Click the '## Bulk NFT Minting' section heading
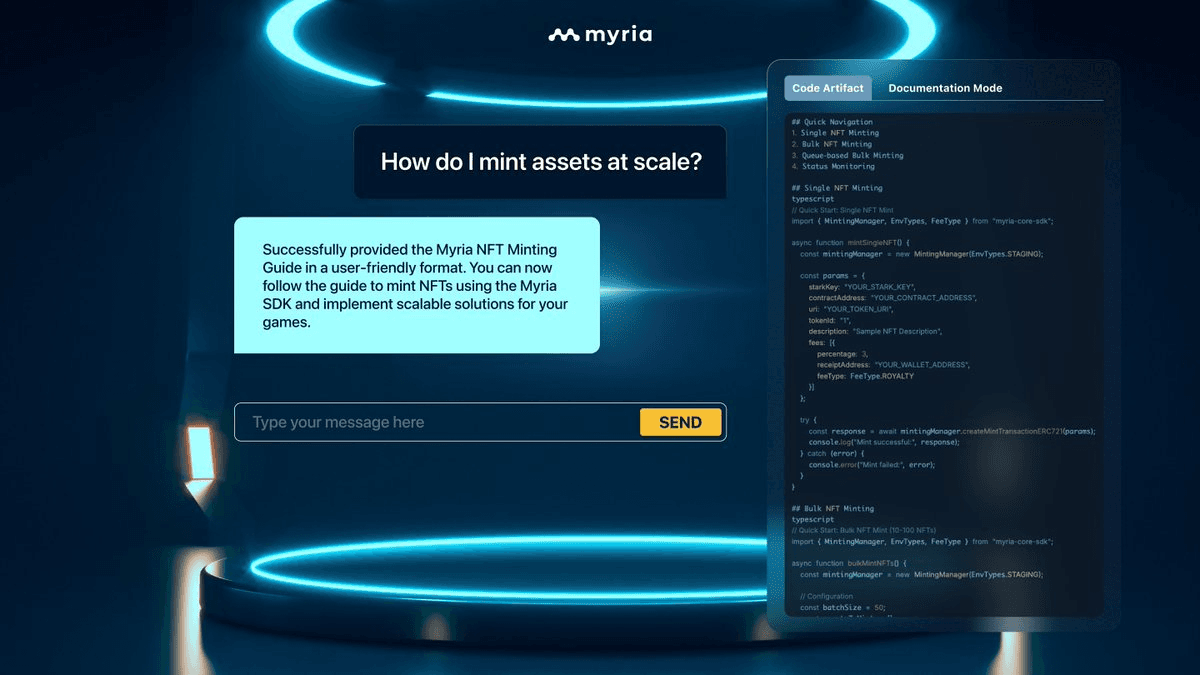The height and width of the screenshot is (675, 1200). pyautogui.click(x=832, y=508)
